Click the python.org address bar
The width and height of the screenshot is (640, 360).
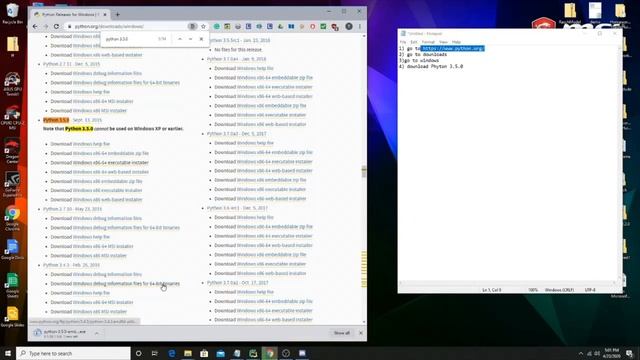click(x=127, y=27)
